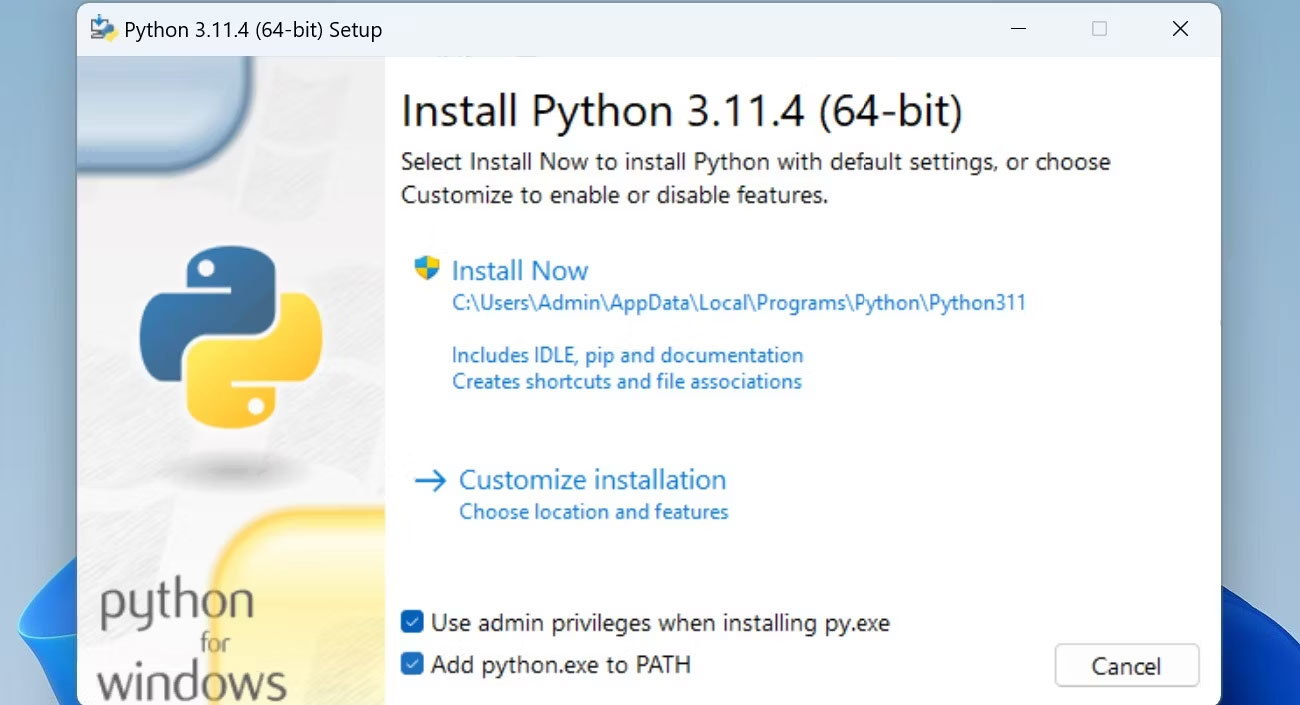Start installation with Install Now
This screenshot has width=1300, height=705.
(x=520, y=271)
